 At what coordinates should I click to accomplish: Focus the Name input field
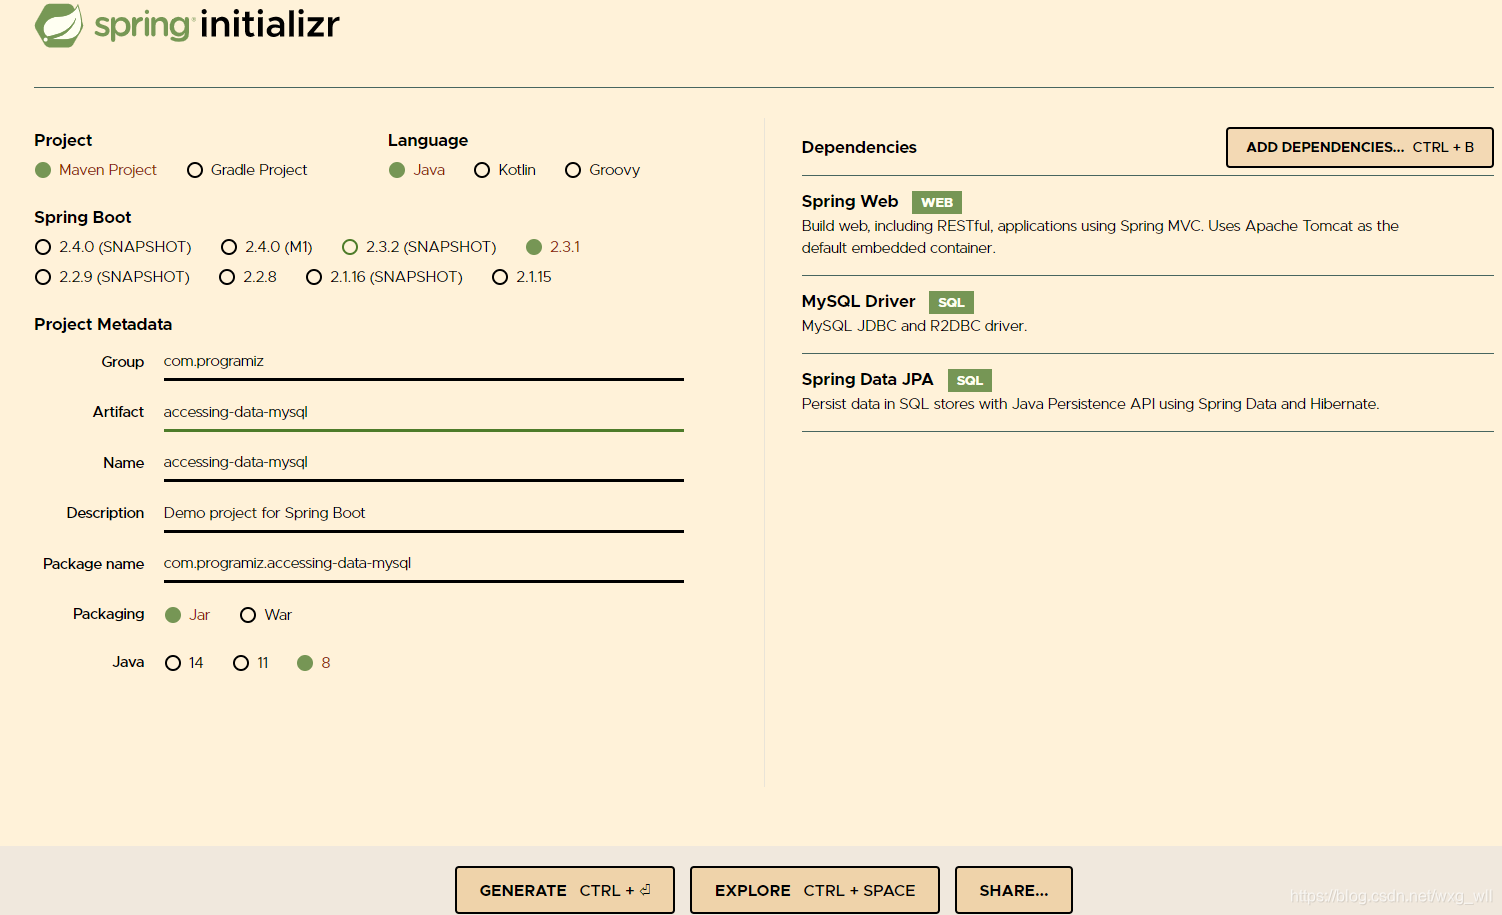[x=423, y=462]
